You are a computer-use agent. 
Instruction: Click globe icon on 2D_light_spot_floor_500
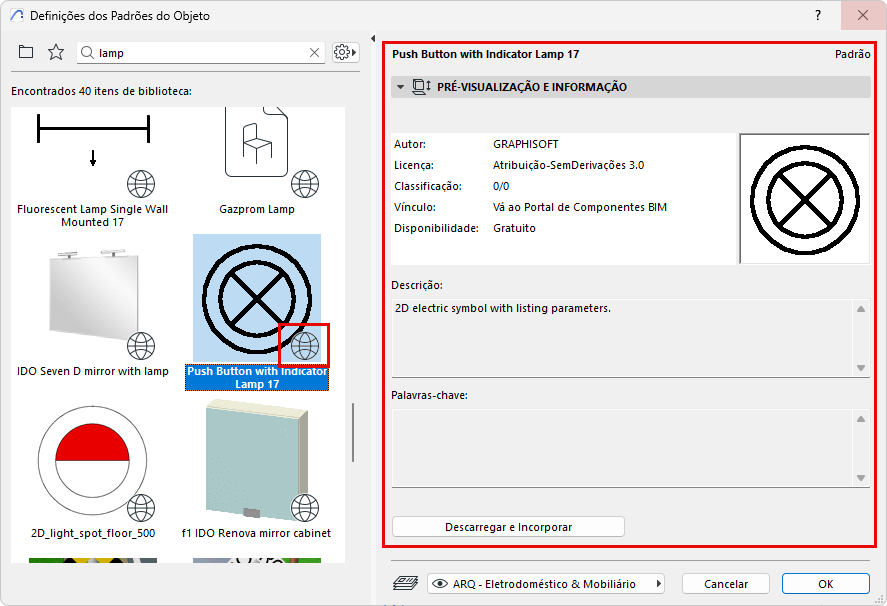point(141,508)
